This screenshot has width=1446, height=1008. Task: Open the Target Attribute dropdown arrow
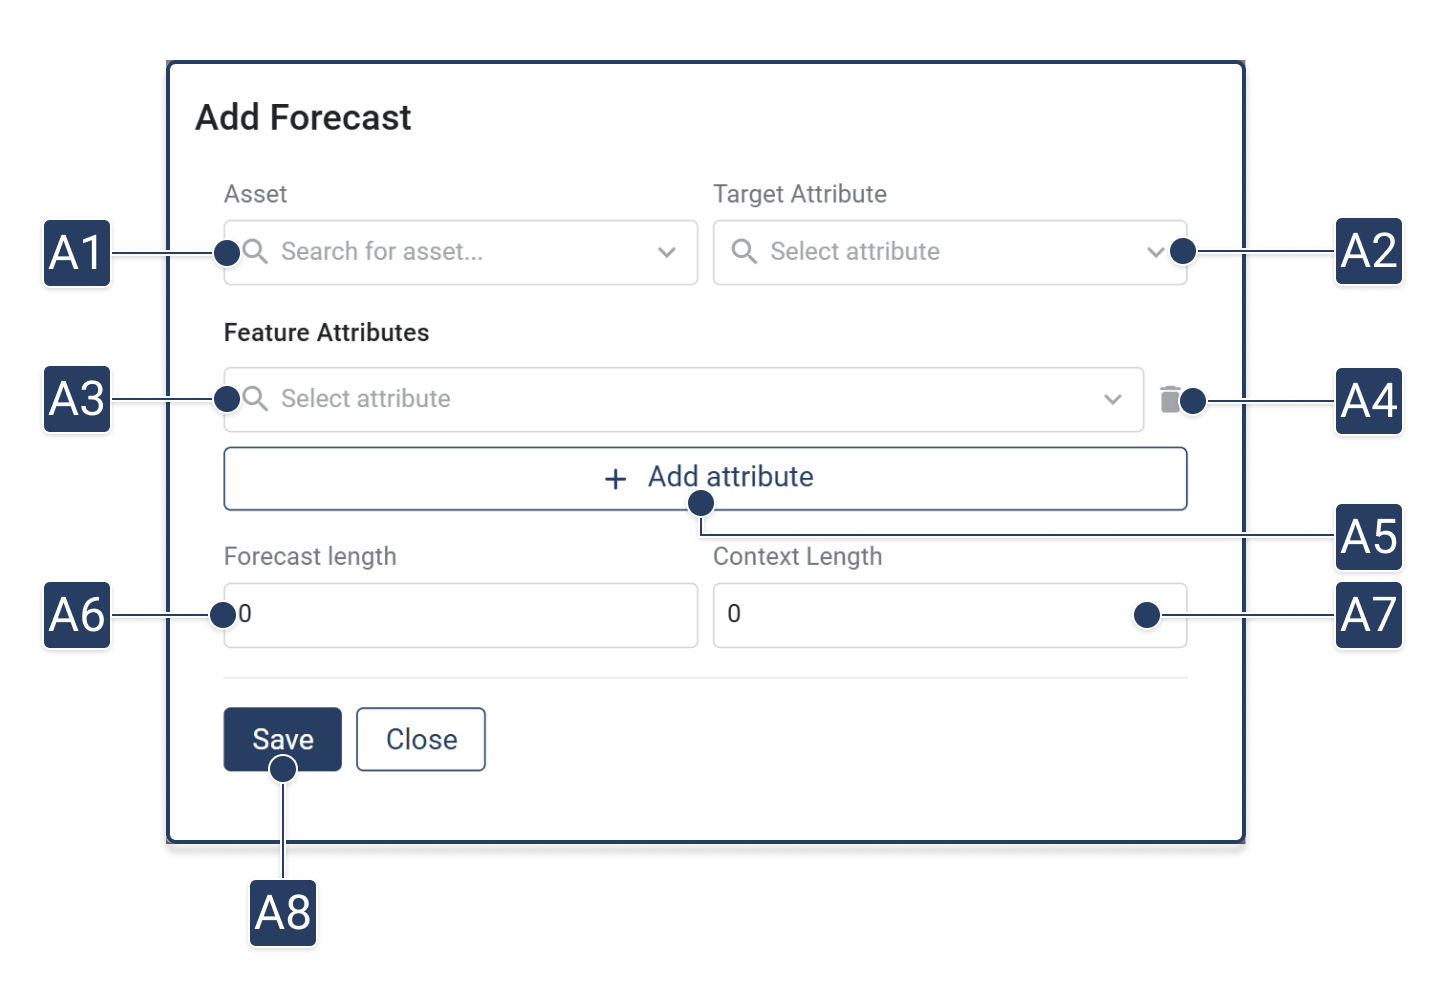pos(1155,252)
